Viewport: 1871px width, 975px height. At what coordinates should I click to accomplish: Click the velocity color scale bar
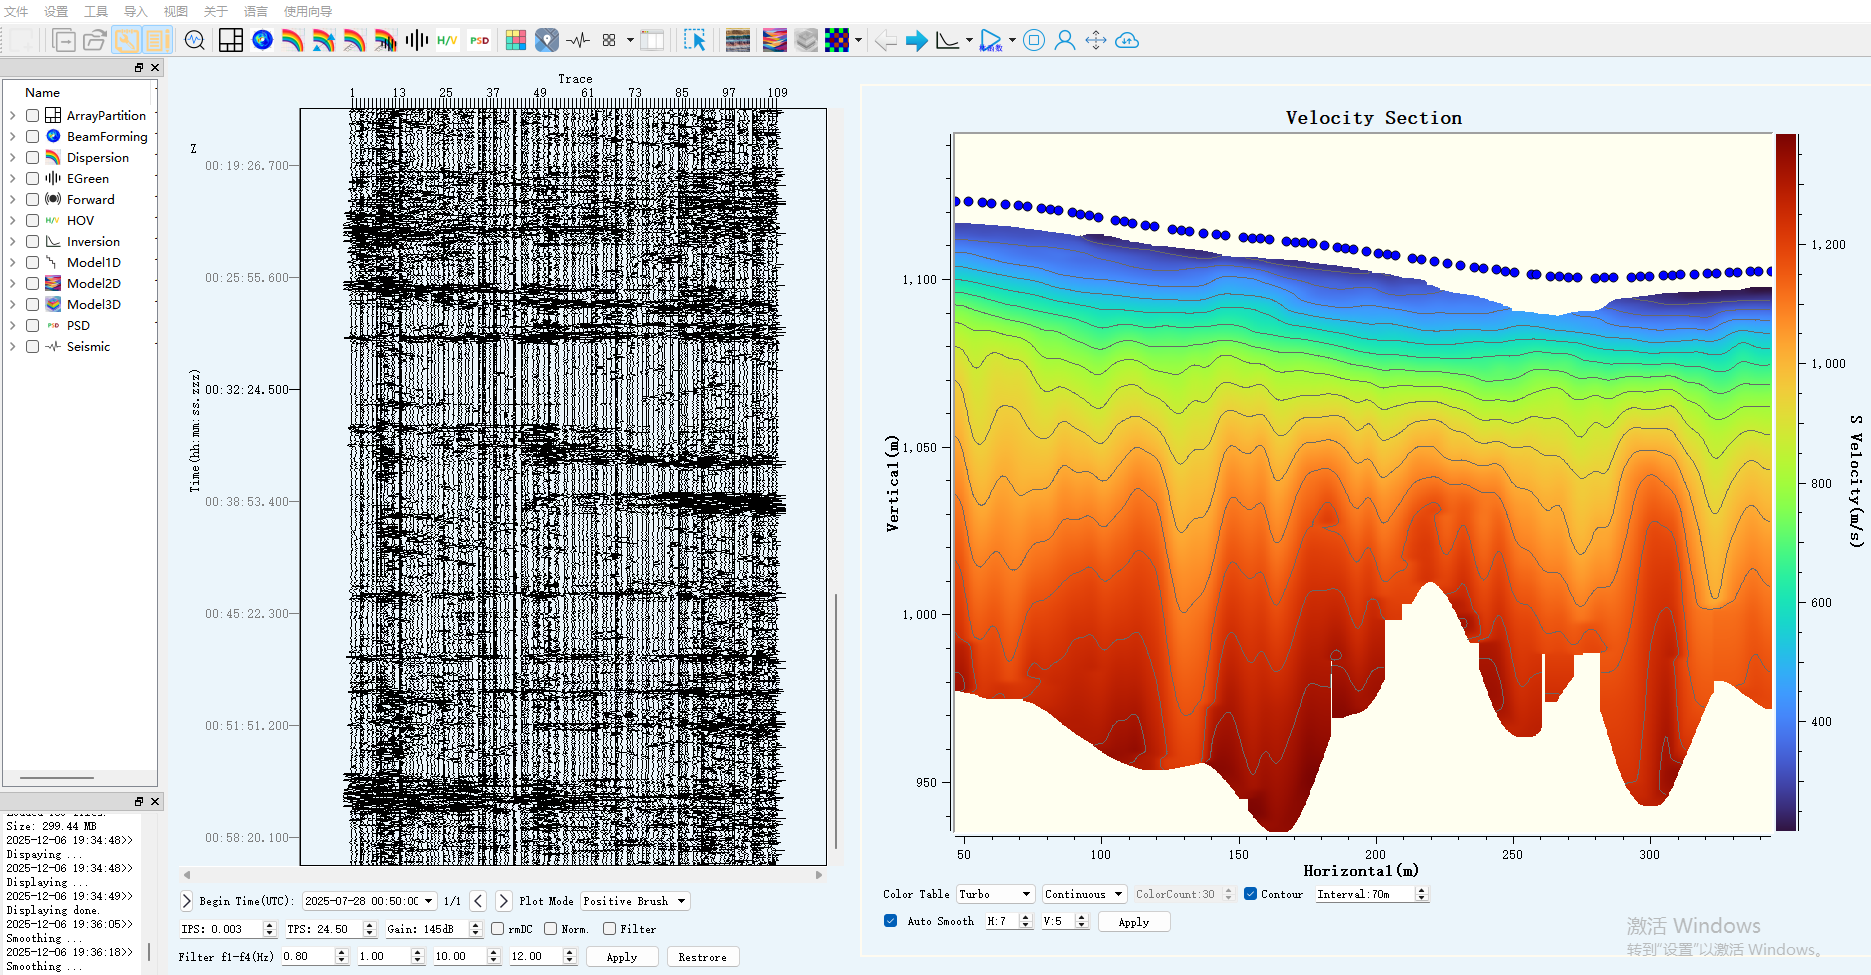point(1786,482)
